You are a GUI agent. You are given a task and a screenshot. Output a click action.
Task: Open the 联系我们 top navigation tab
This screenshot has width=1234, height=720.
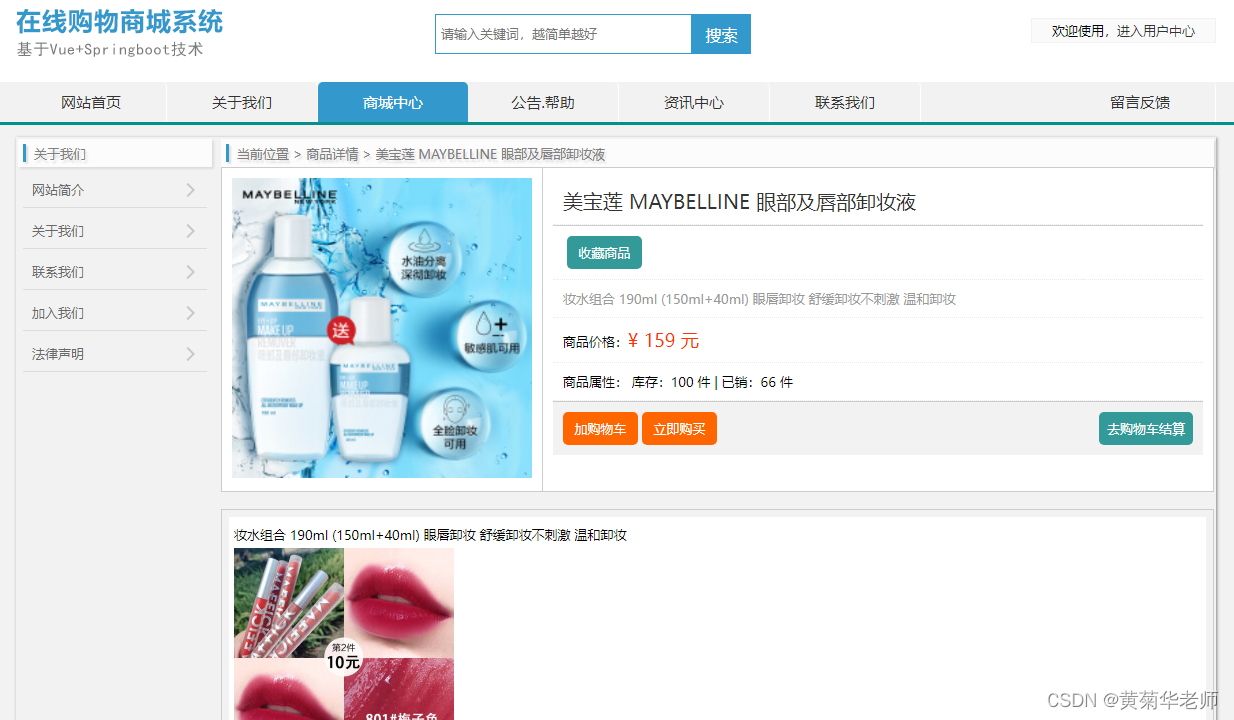click(x=845, y=102)
